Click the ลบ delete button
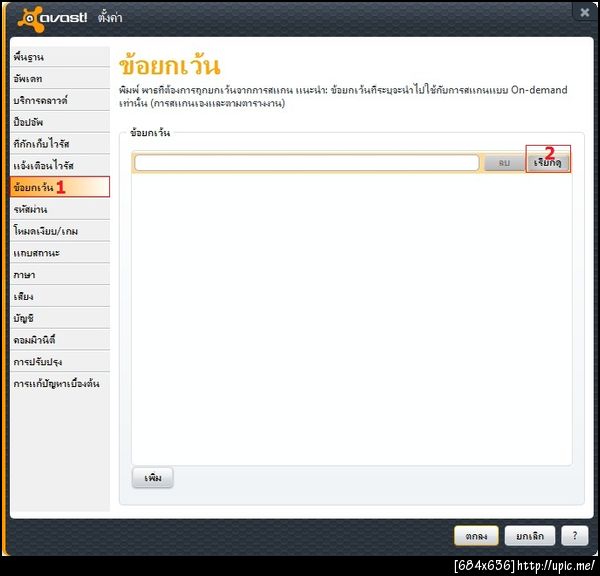The height and width of the screenshot is (576, 600). [x=504, y=163]
